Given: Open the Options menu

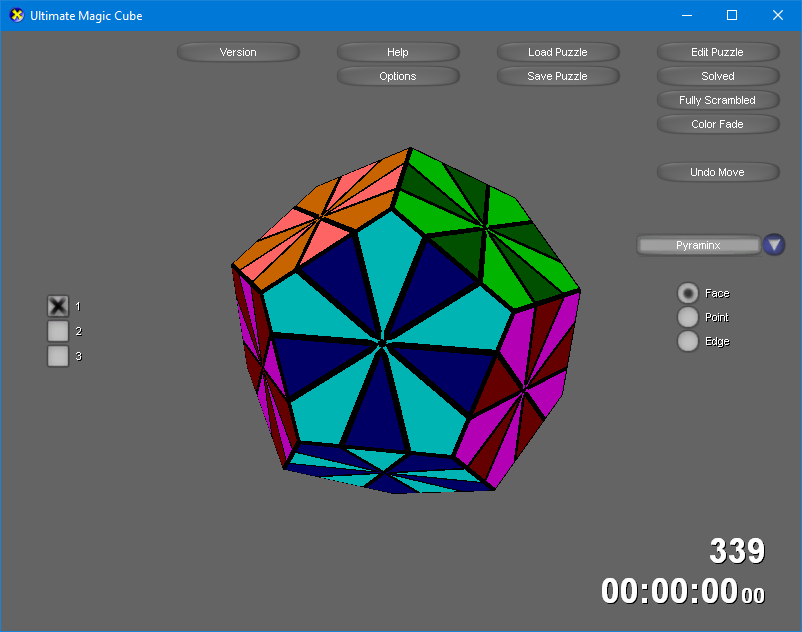Looking at the screenshot, I should (398, 75).
